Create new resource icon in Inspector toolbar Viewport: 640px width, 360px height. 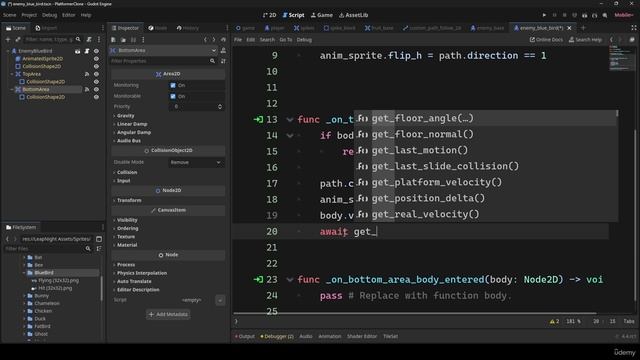(113, 40)
